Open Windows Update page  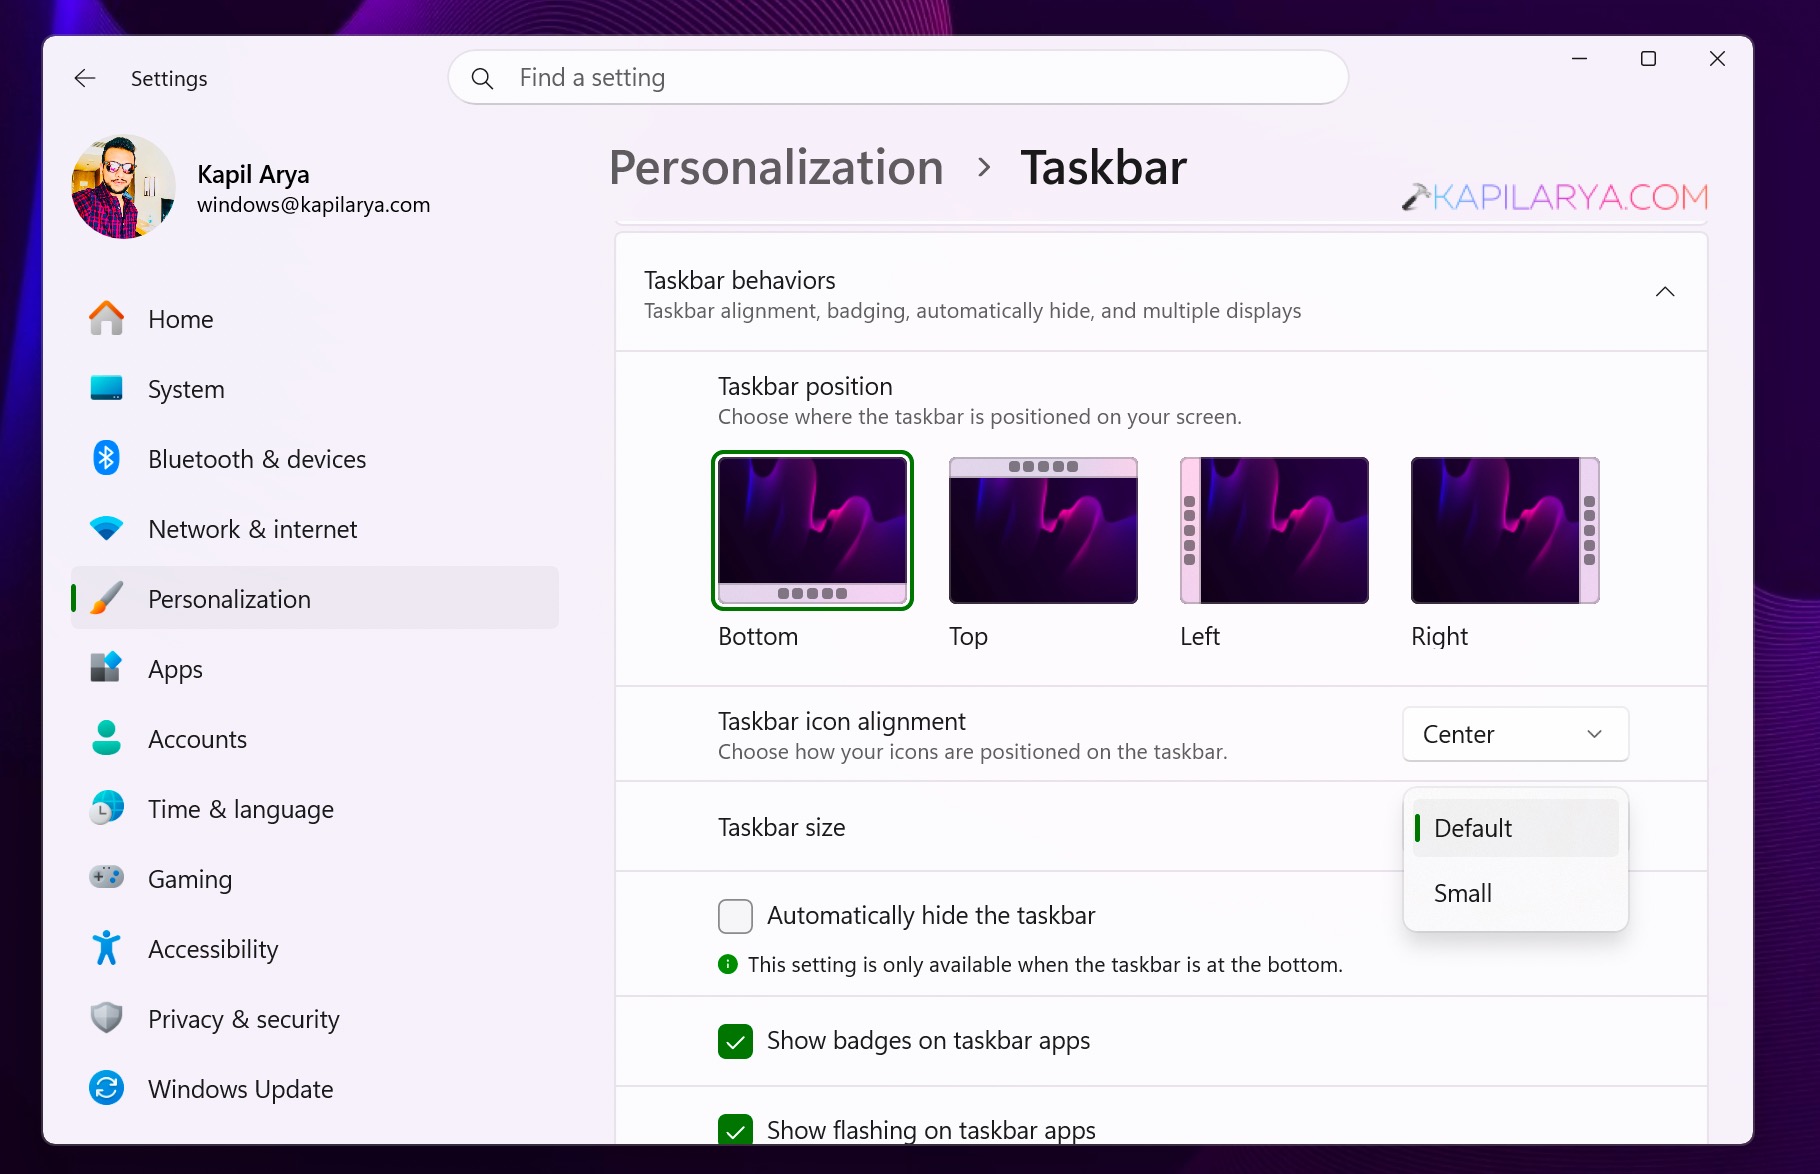(x=314, y=1089)
